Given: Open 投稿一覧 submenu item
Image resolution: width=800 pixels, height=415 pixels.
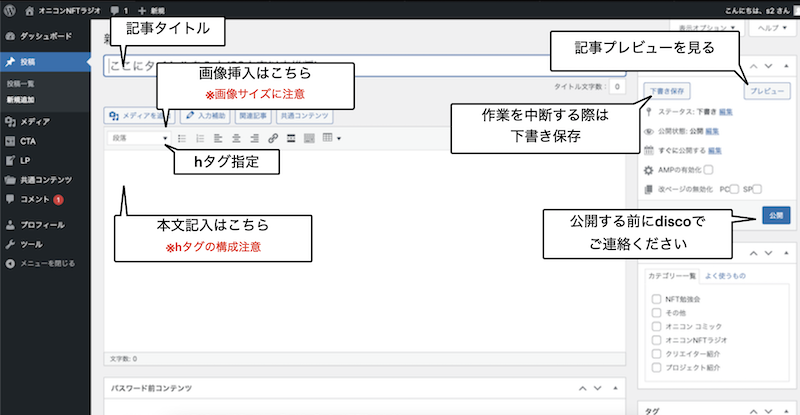Looking at the screenshot, I should (20, 83).
